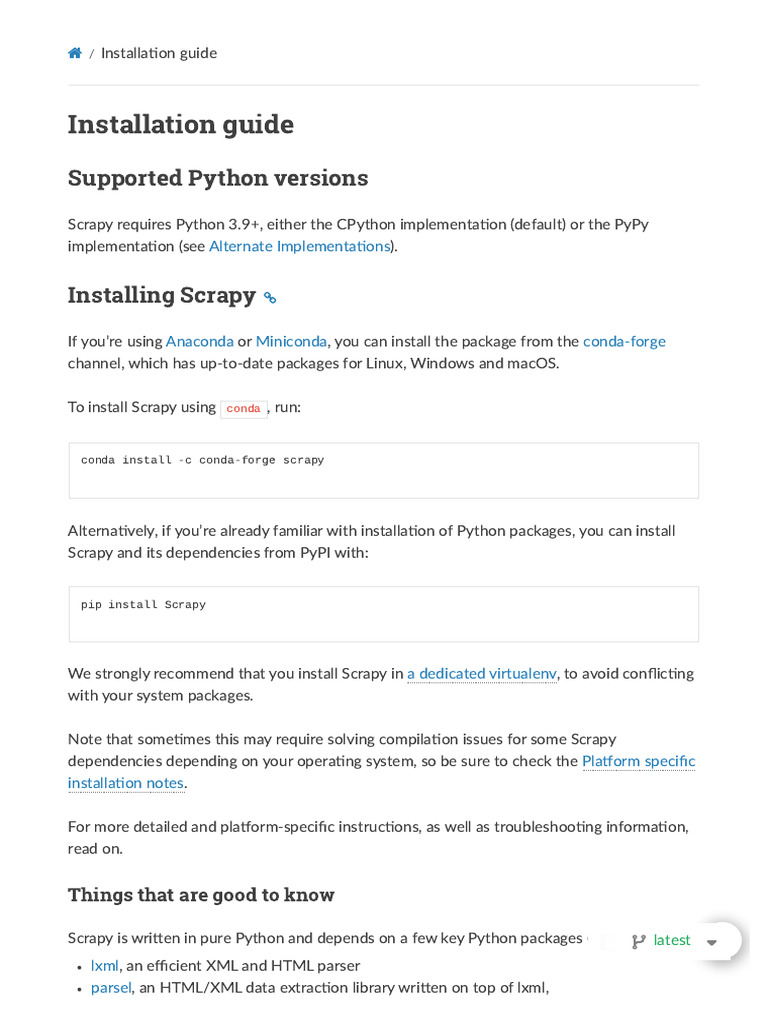Follow the Anaconda link

coord(200,341)
